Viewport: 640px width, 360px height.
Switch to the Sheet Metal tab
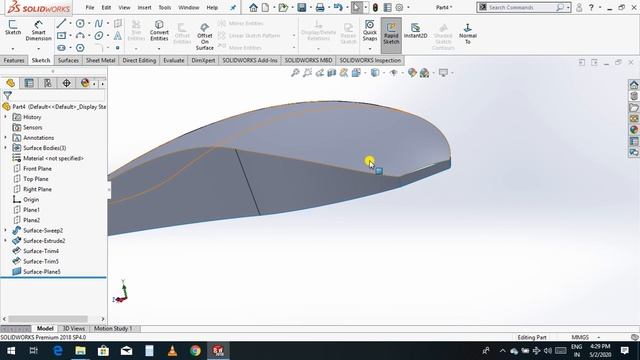[100, 60]
